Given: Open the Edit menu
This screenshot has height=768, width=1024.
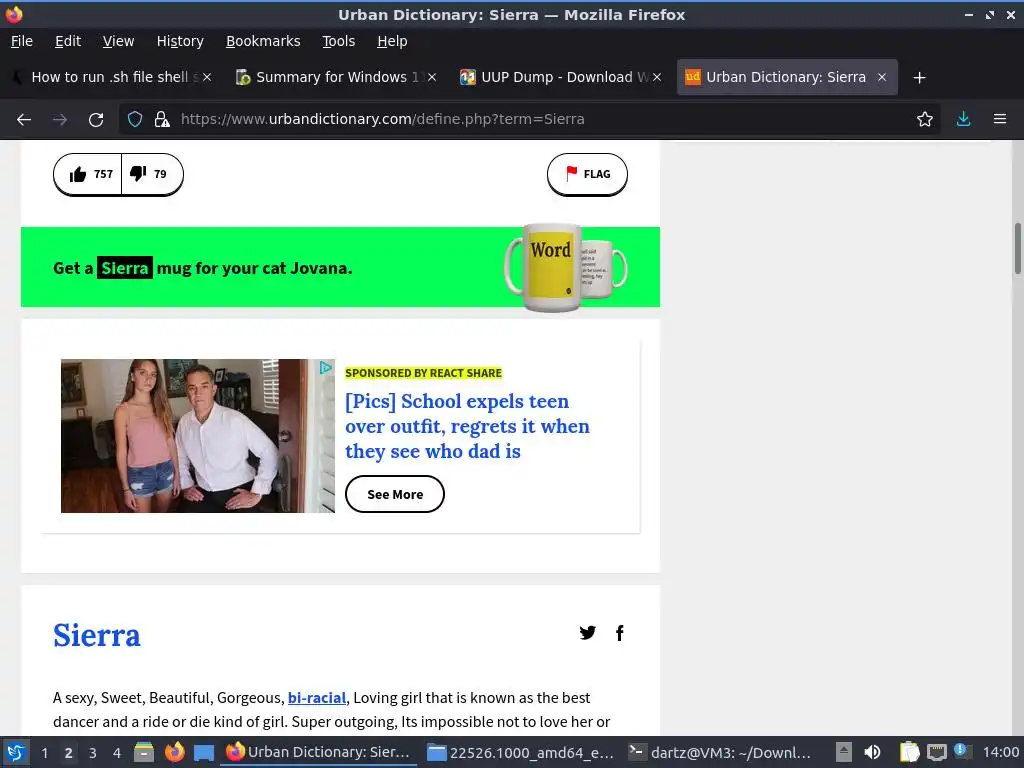Looking at the screenshot, I should pos(68,41).
